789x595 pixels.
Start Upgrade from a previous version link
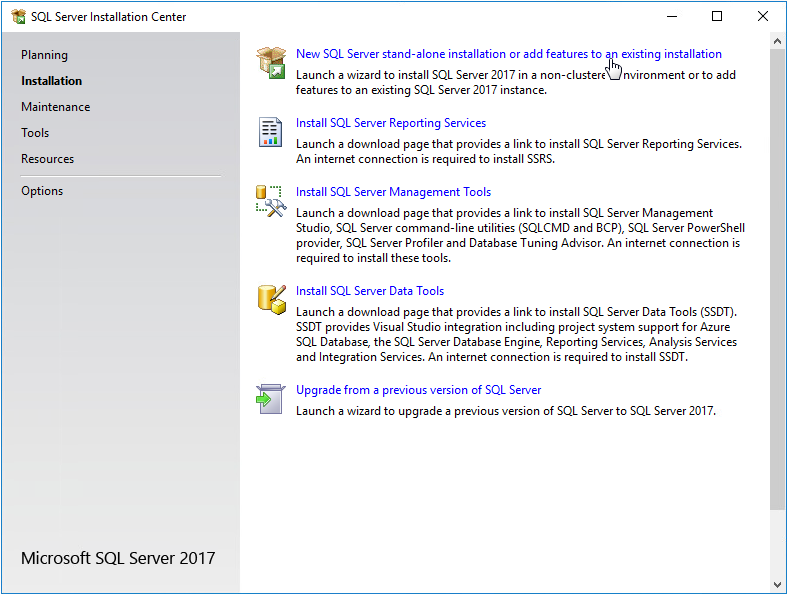click(x=419, y=390)
